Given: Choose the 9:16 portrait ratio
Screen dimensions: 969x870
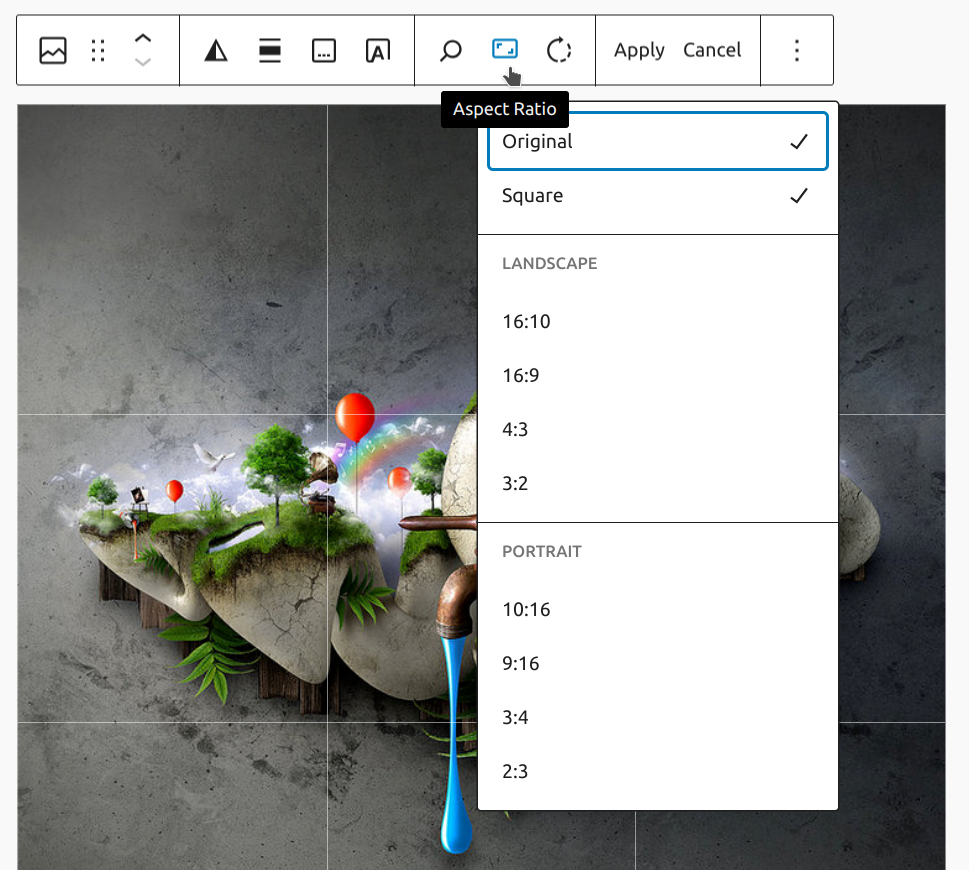Looking at the screenshot, I should pyautogui.click(x=658, y=664).
